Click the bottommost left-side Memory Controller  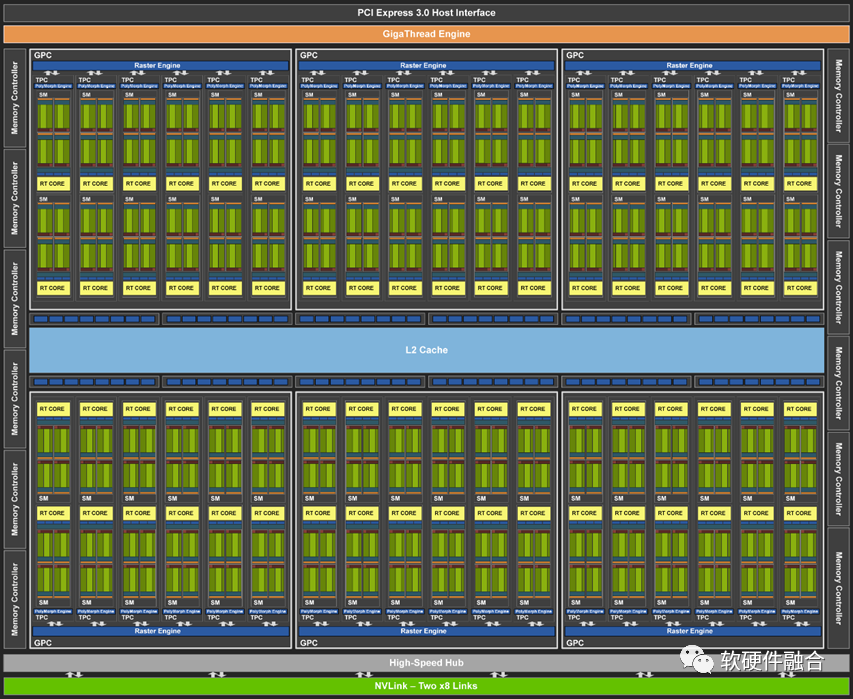click(15, 599)
